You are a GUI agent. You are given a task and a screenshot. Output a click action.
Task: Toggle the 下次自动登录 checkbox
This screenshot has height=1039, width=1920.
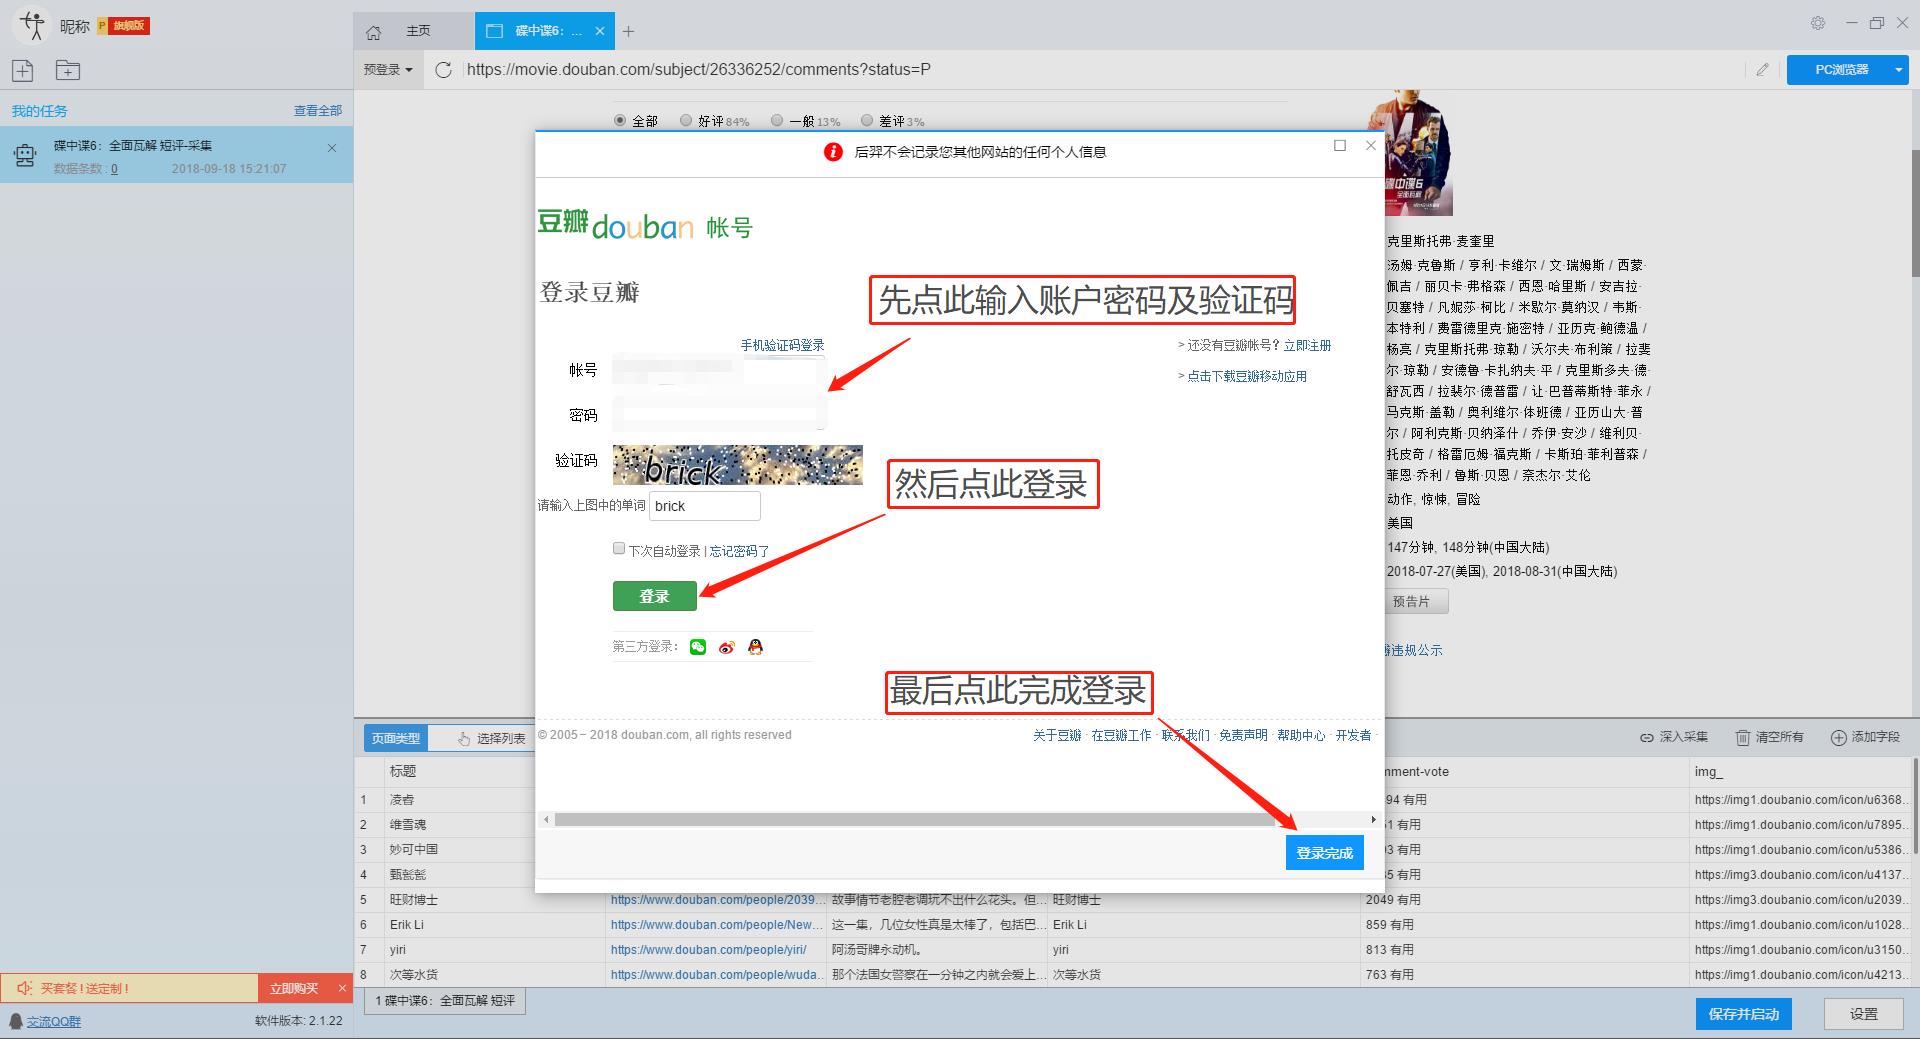619,548
